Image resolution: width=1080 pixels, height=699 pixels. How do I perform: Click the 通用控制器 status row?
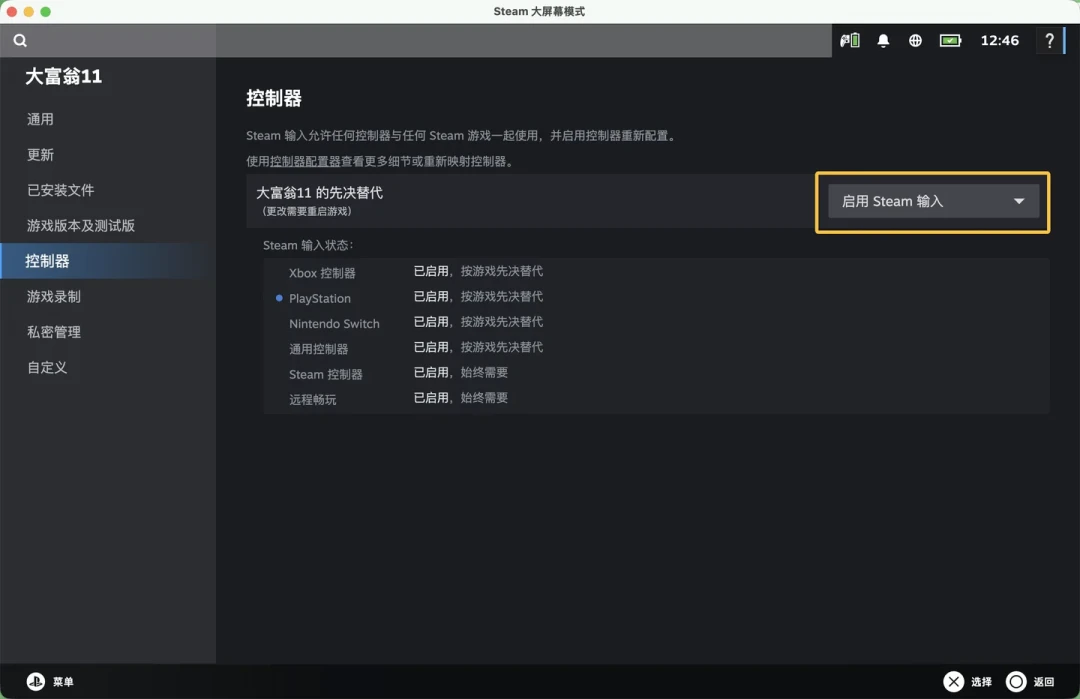click(656, 348)
